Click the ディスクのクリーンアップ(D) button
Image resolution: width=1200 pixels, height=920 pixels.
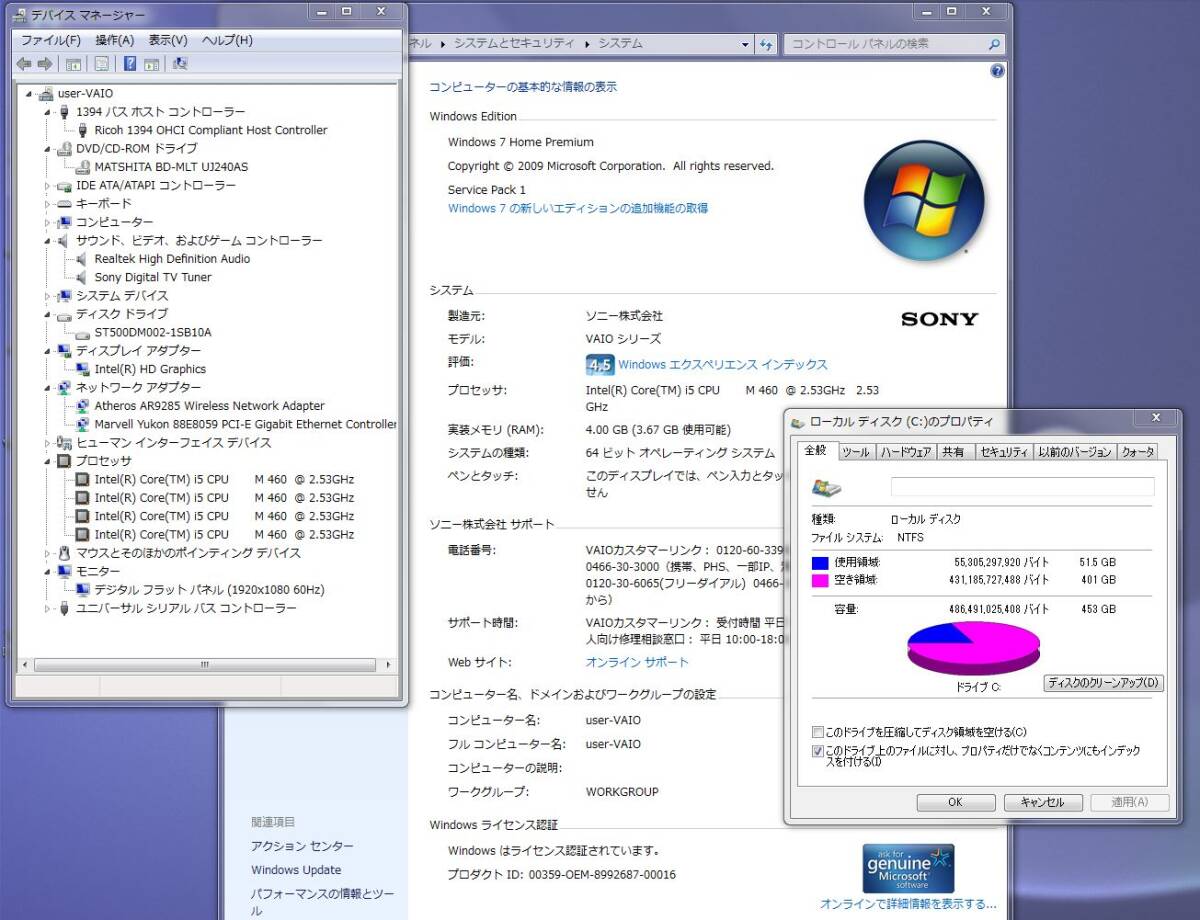point(1104,683)
